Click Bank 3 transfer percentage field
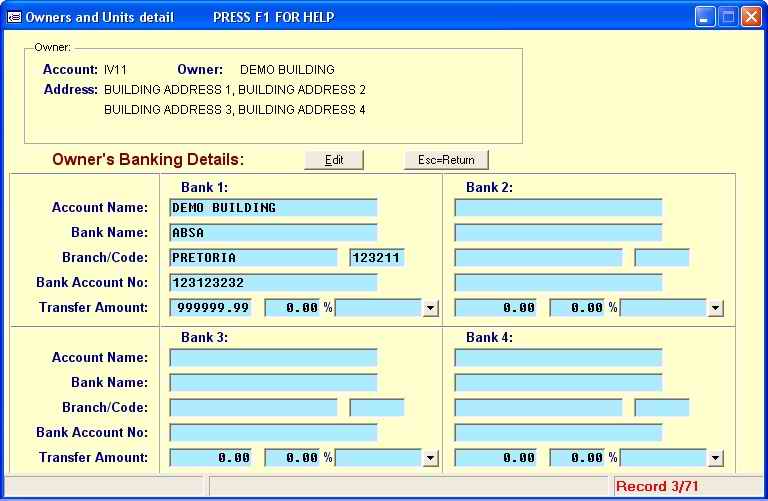Screen dimensions: 768x501 click(x=292, y=458)
